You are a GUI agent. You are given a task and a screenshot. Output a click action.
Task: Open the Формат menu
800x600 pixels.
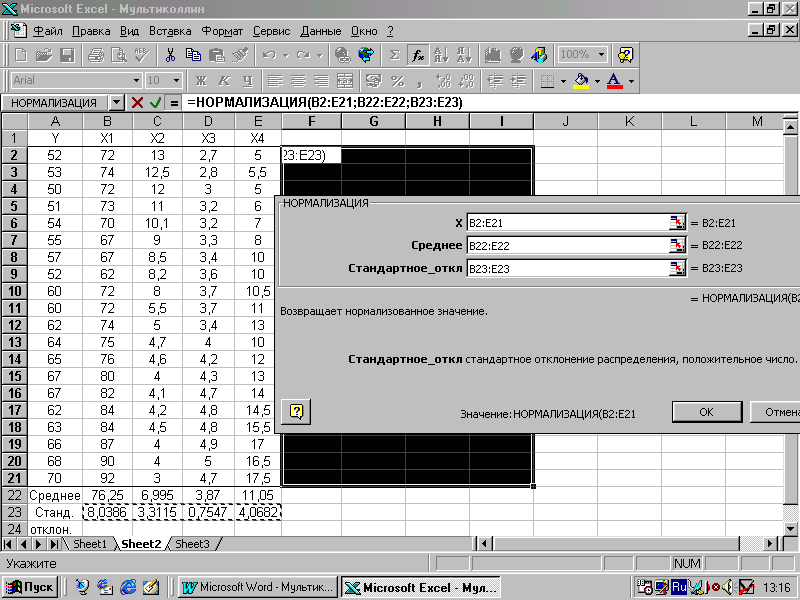(x=221, y=31)
